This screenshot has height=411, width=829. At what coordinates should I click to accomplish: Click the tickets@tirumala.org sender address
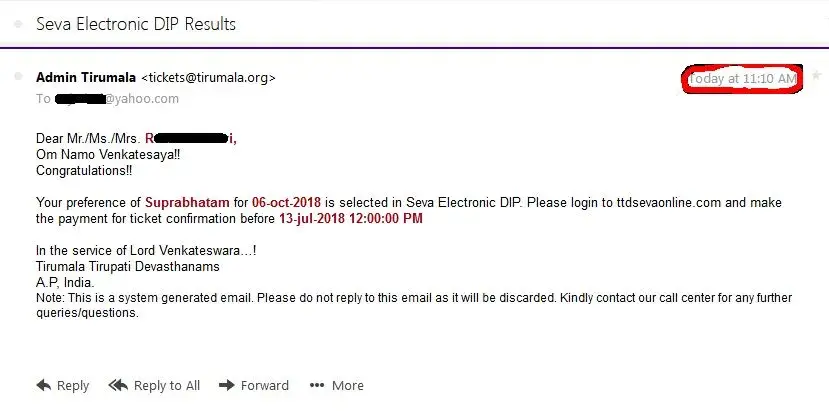pyautogui.click(x=208, y=77)
